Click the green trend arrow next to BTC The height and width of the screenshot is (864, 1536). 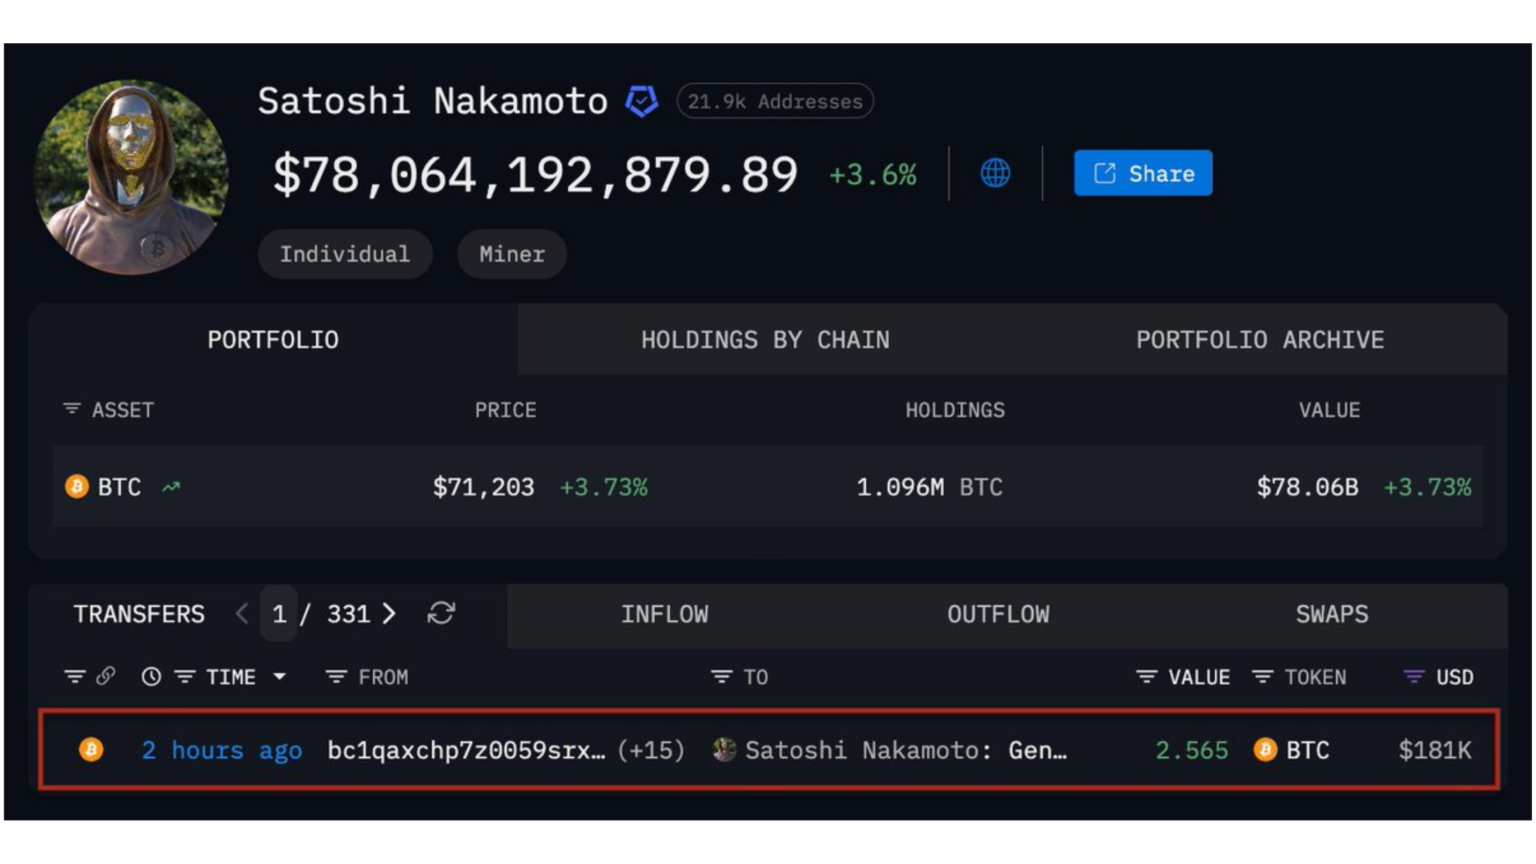coord(171,487)
